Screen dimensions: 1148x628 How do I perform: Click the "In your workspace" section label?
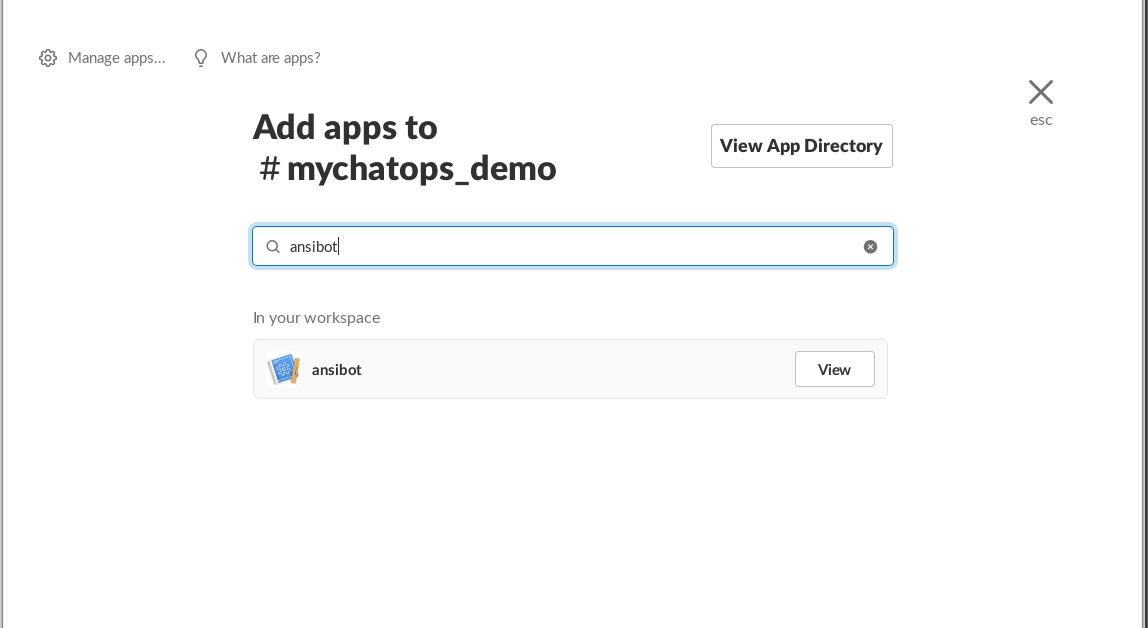click(316, 318)
